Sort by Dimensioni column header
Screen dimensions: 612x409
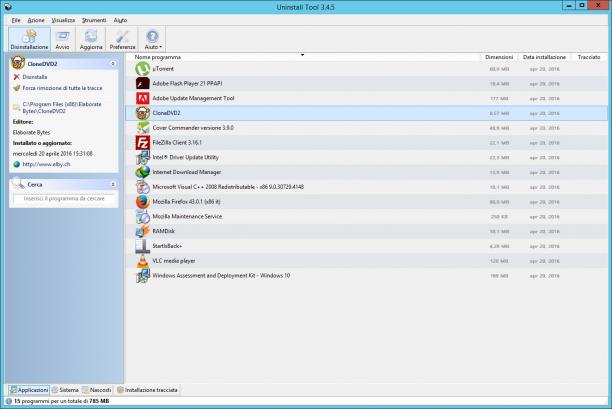pos(499,57)
